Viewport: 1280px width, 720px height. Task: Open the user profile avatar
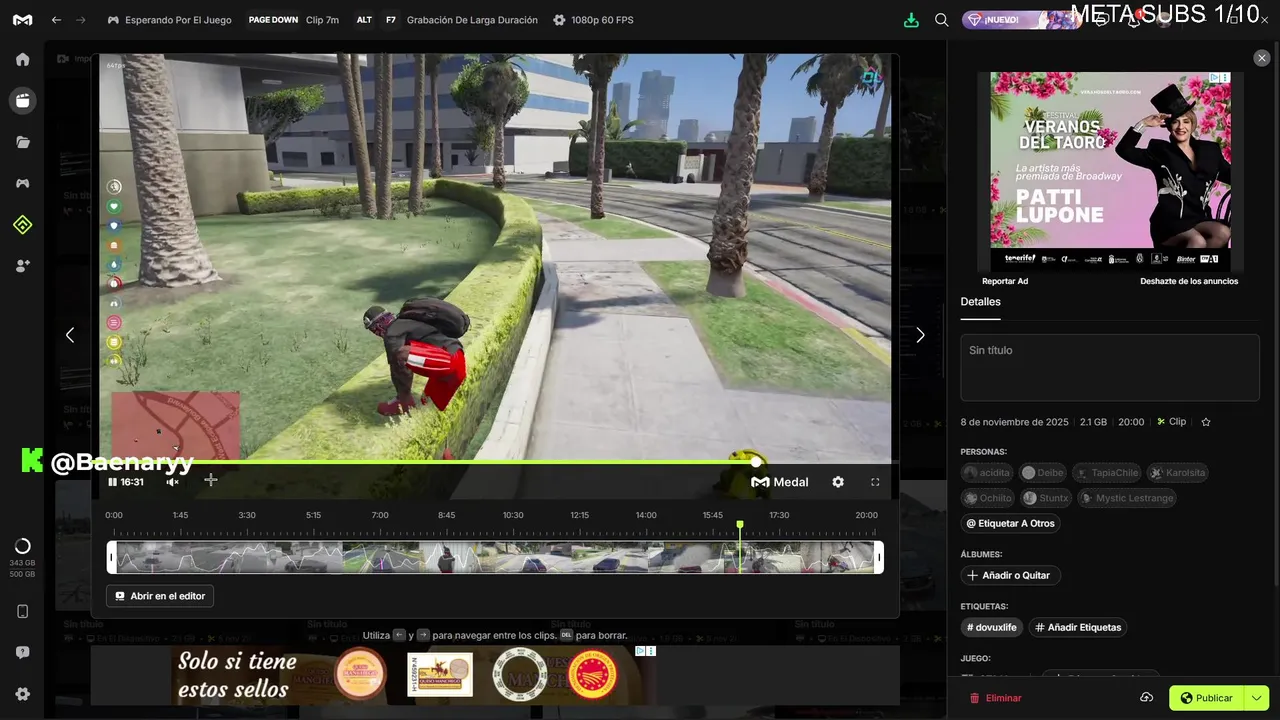pyautogui.click(x=1165, y=20)
